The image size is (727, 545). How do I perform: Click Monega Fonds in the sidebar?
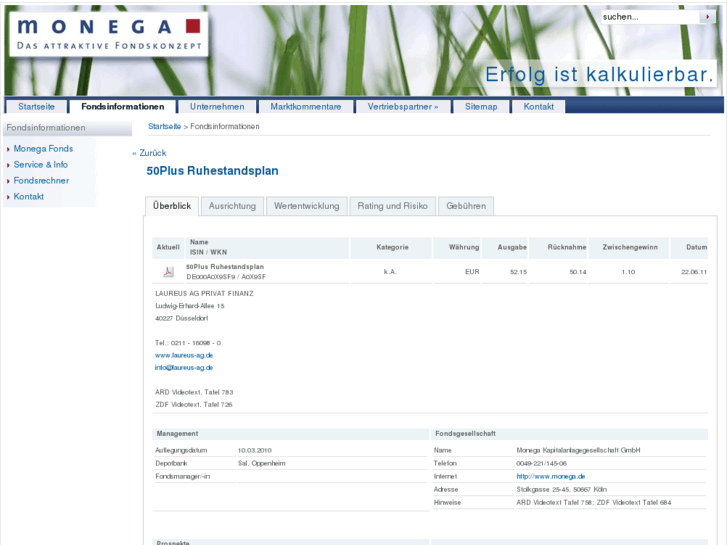(x=43, y=148)
